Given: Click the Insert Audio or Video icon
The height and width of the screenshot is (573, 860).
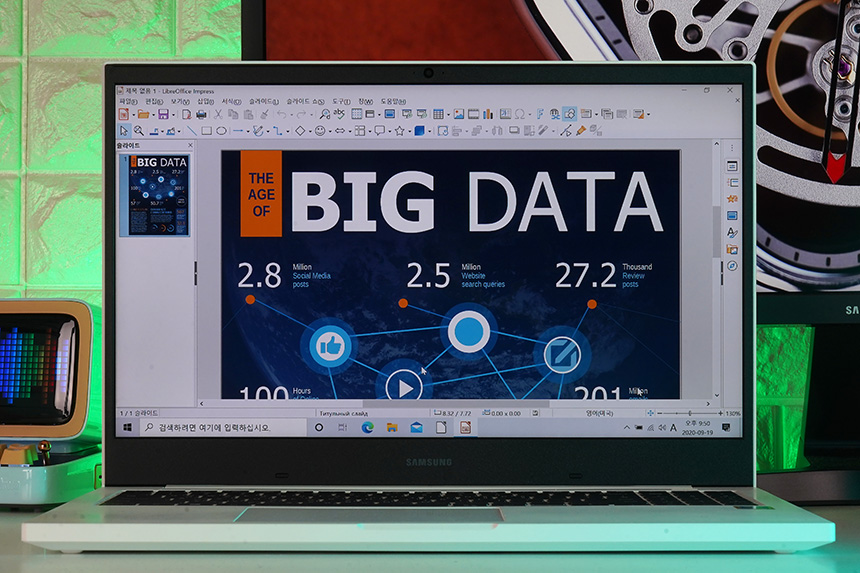Looking at the screenshot, I should tap(473, 114).
